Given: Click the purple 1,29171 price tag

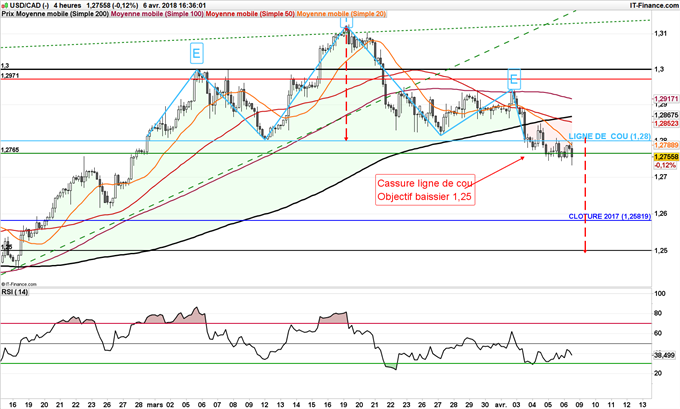Looking at the screenshot, I should tap(666, 99).
